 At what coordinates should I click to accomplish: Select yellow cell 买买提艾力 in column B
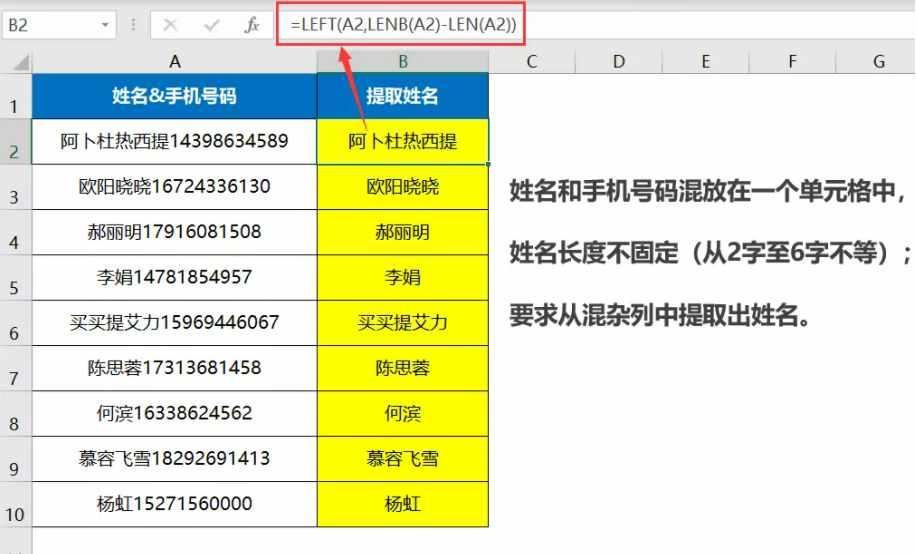click(x=403, y=323)
